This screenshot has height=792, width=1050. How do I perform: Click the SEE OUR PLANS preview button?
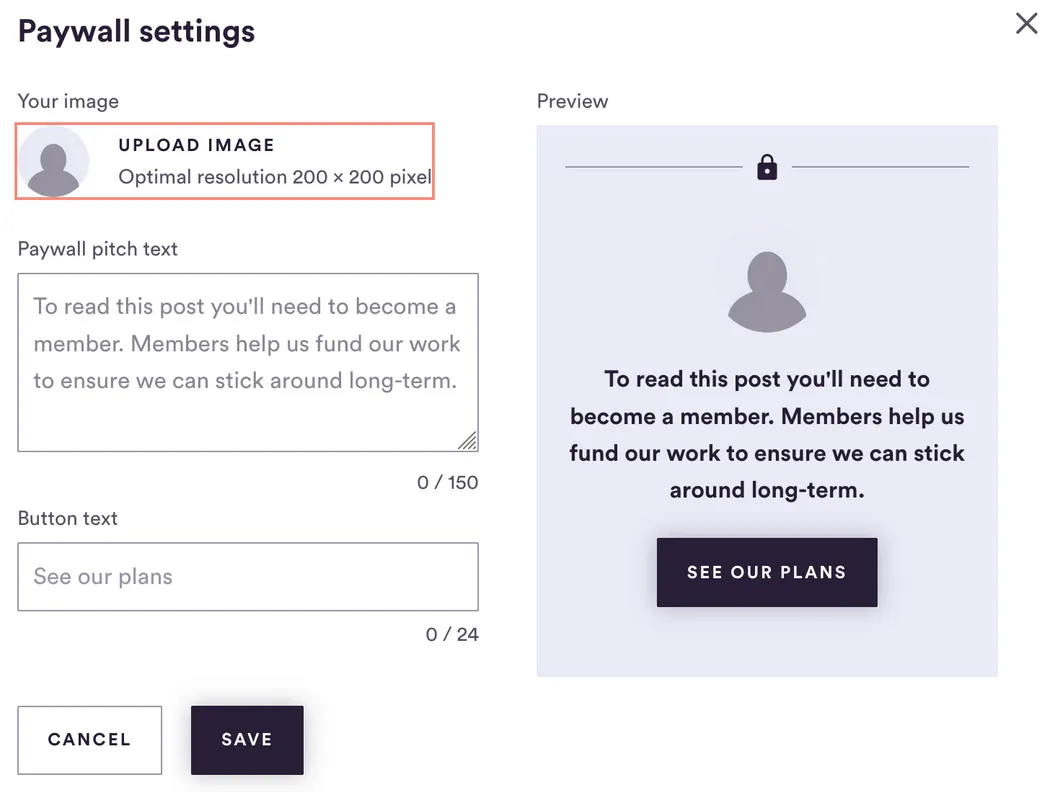[767, 572]
